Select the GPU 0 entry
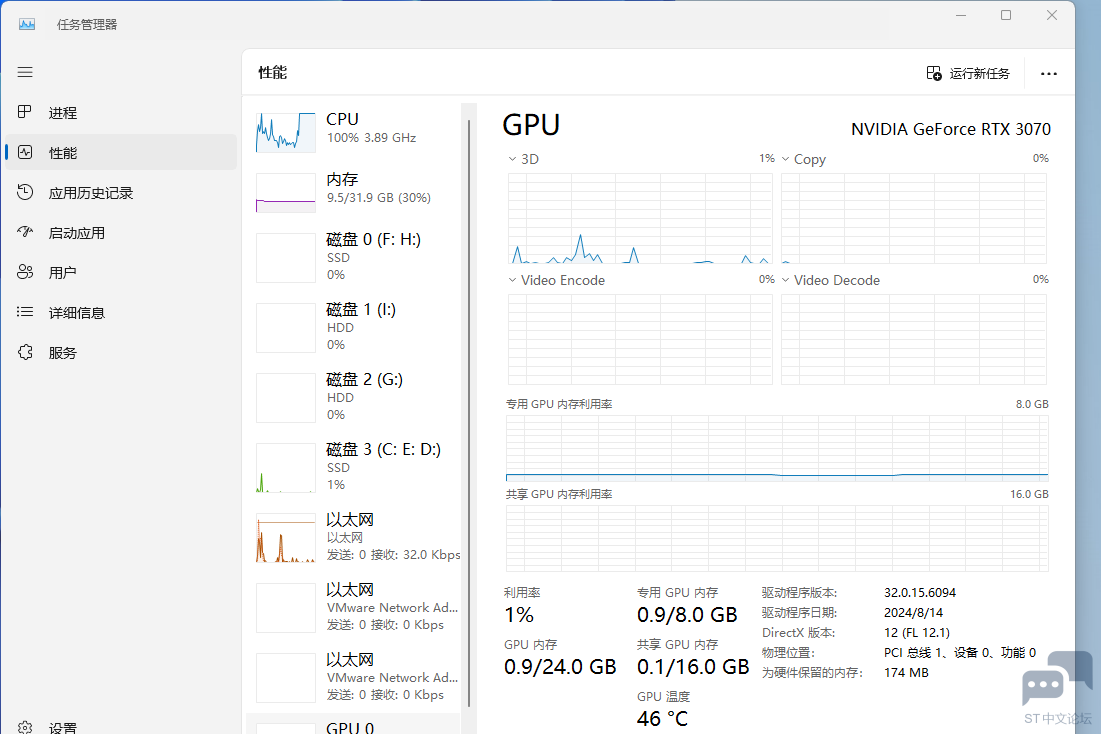 click(x=354, y=725)
